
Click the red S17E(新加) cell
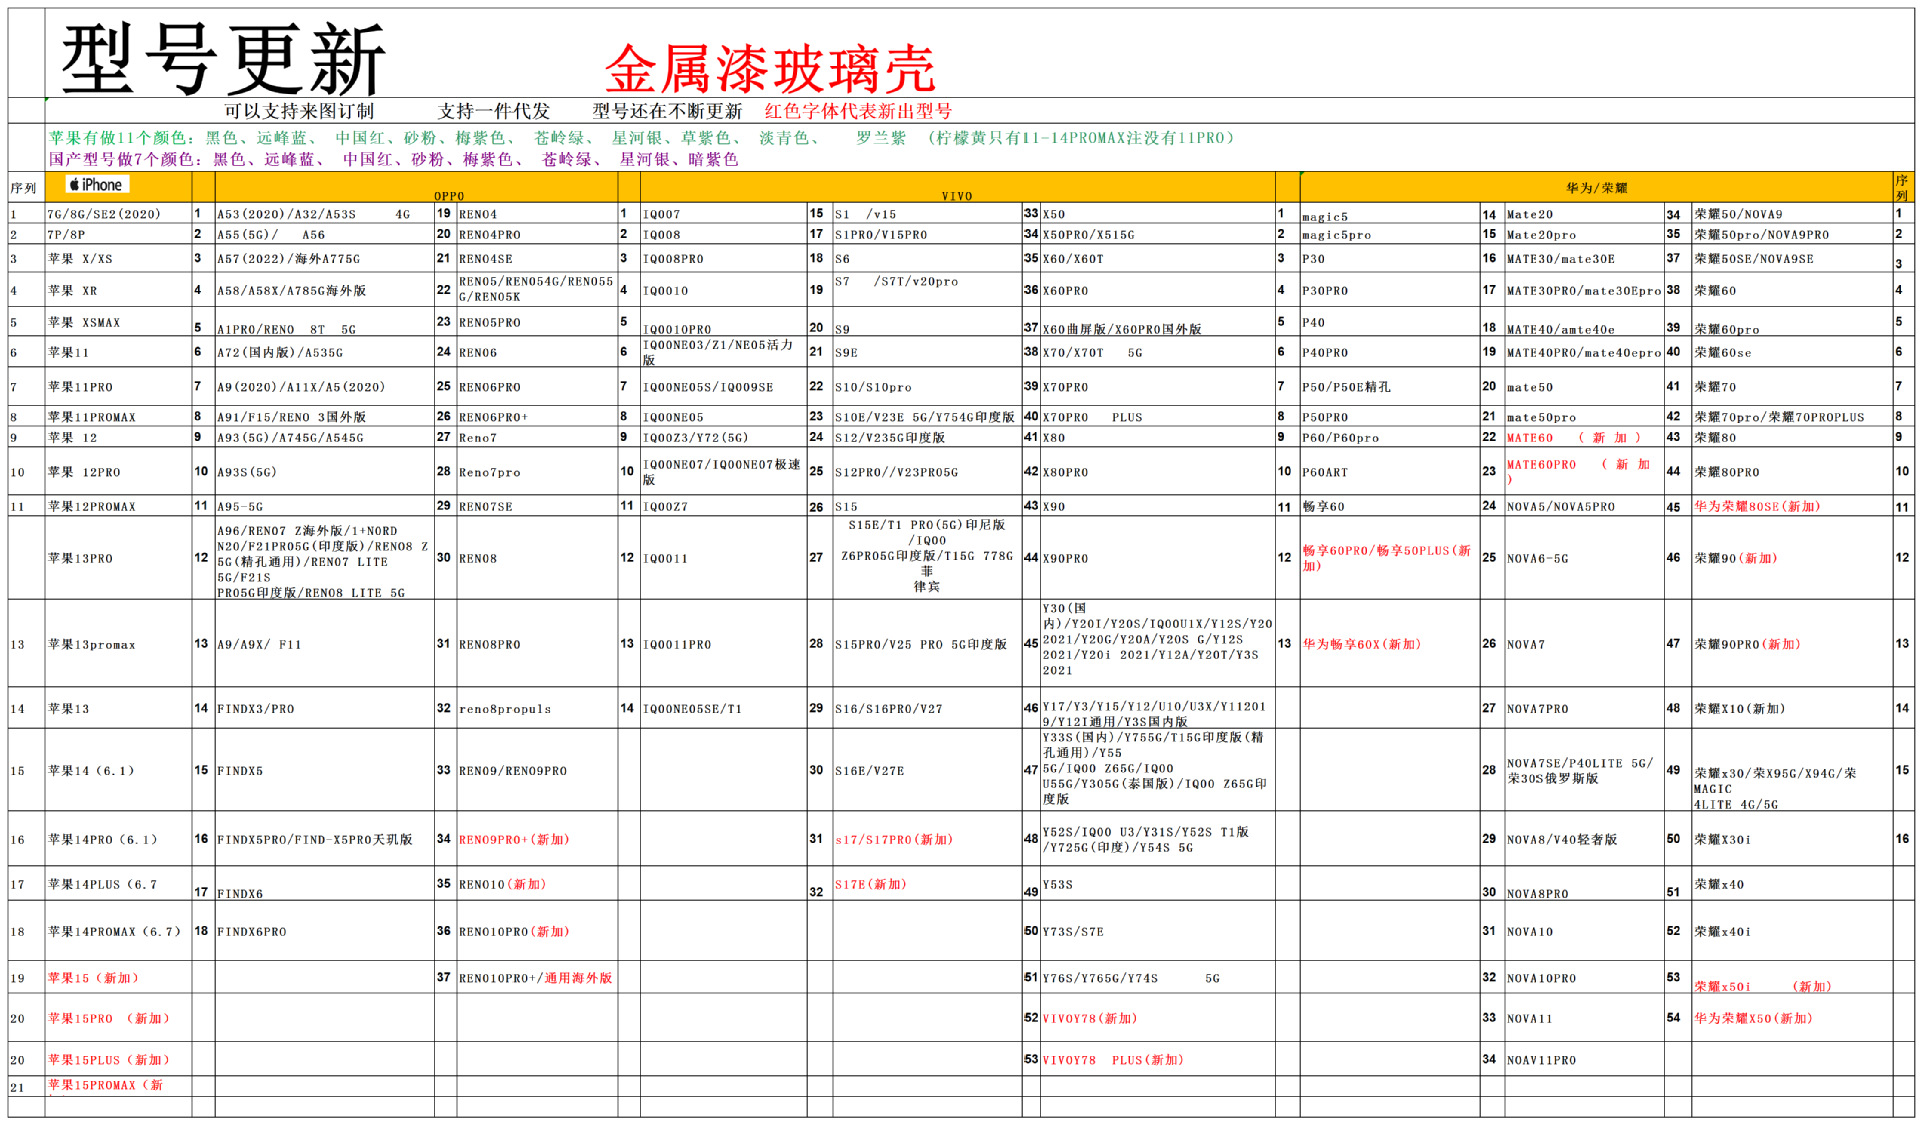point(870,884)
